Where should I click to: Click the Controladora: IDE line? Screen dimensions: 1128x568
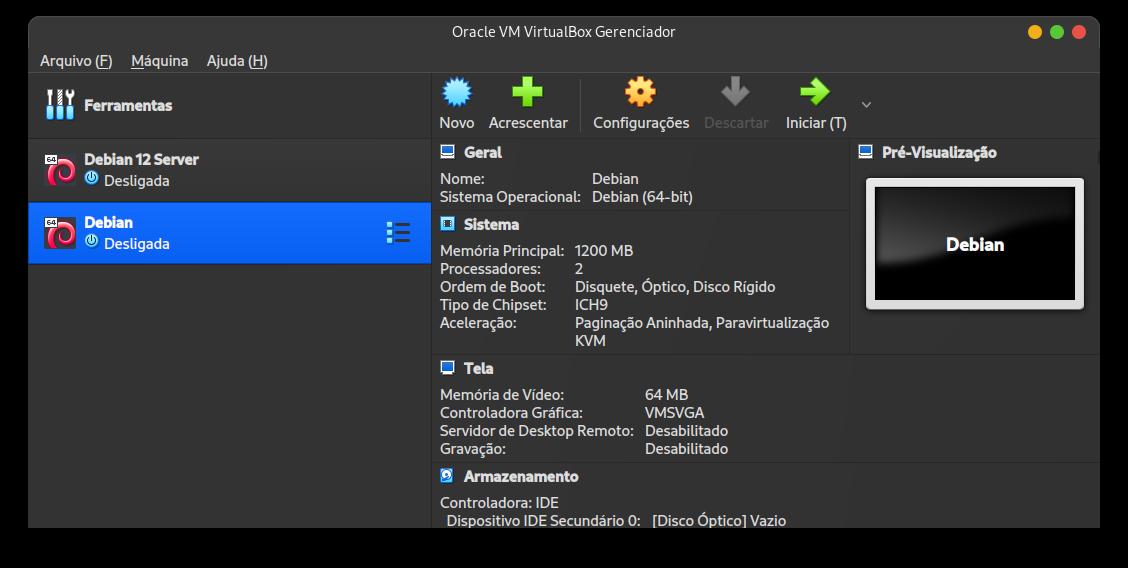499,503
